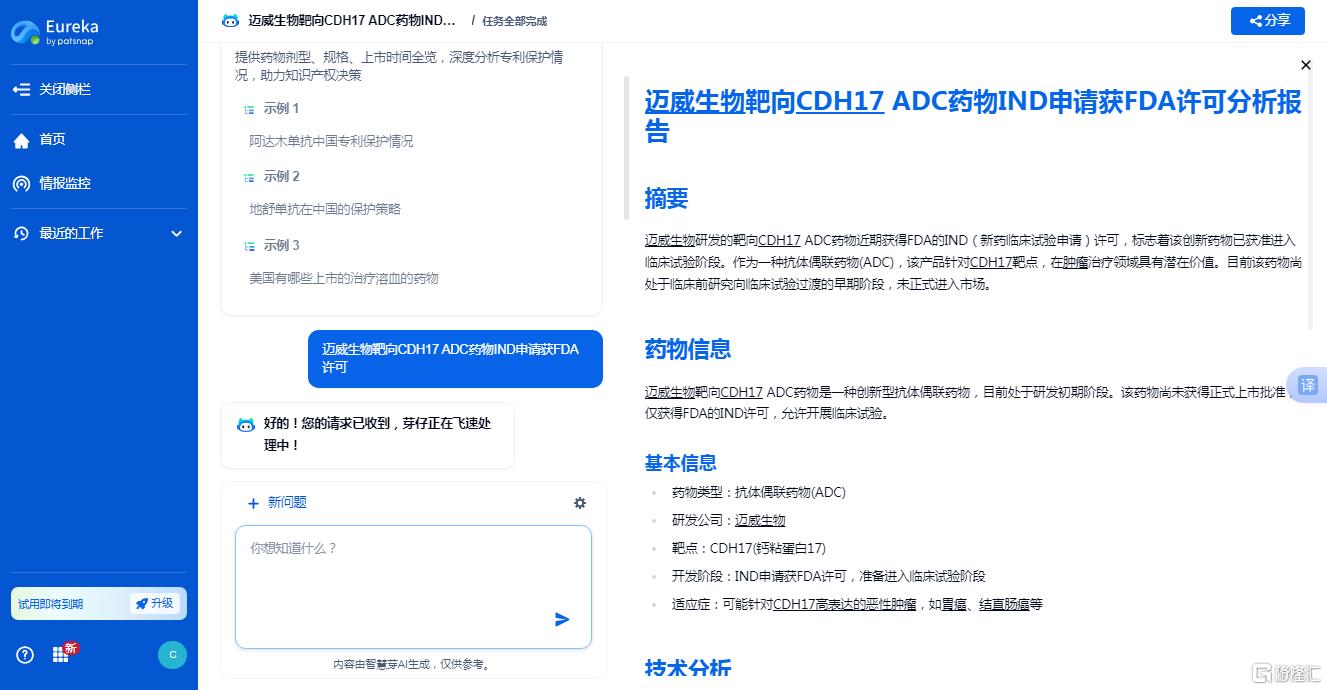Open 最近的工作 clock icon

coord(21,234)
